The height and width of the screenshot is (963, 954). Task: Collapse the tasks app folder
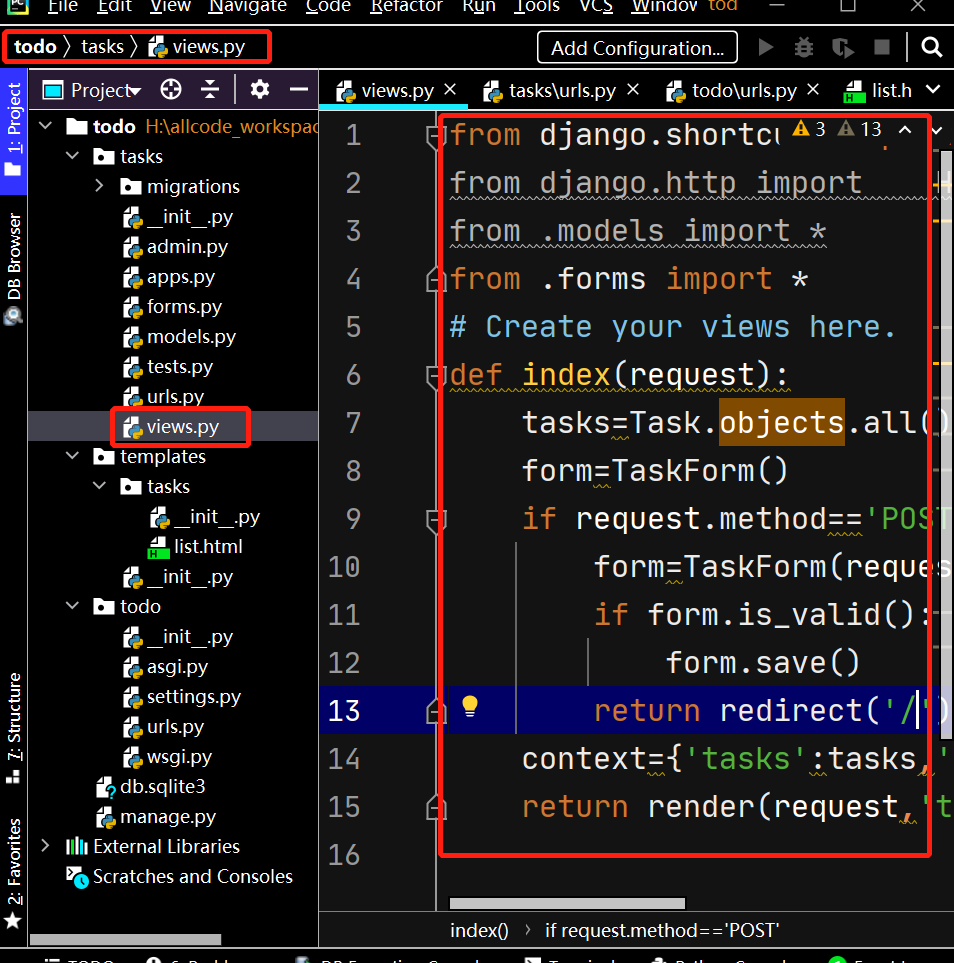click(x=72, y=156)
